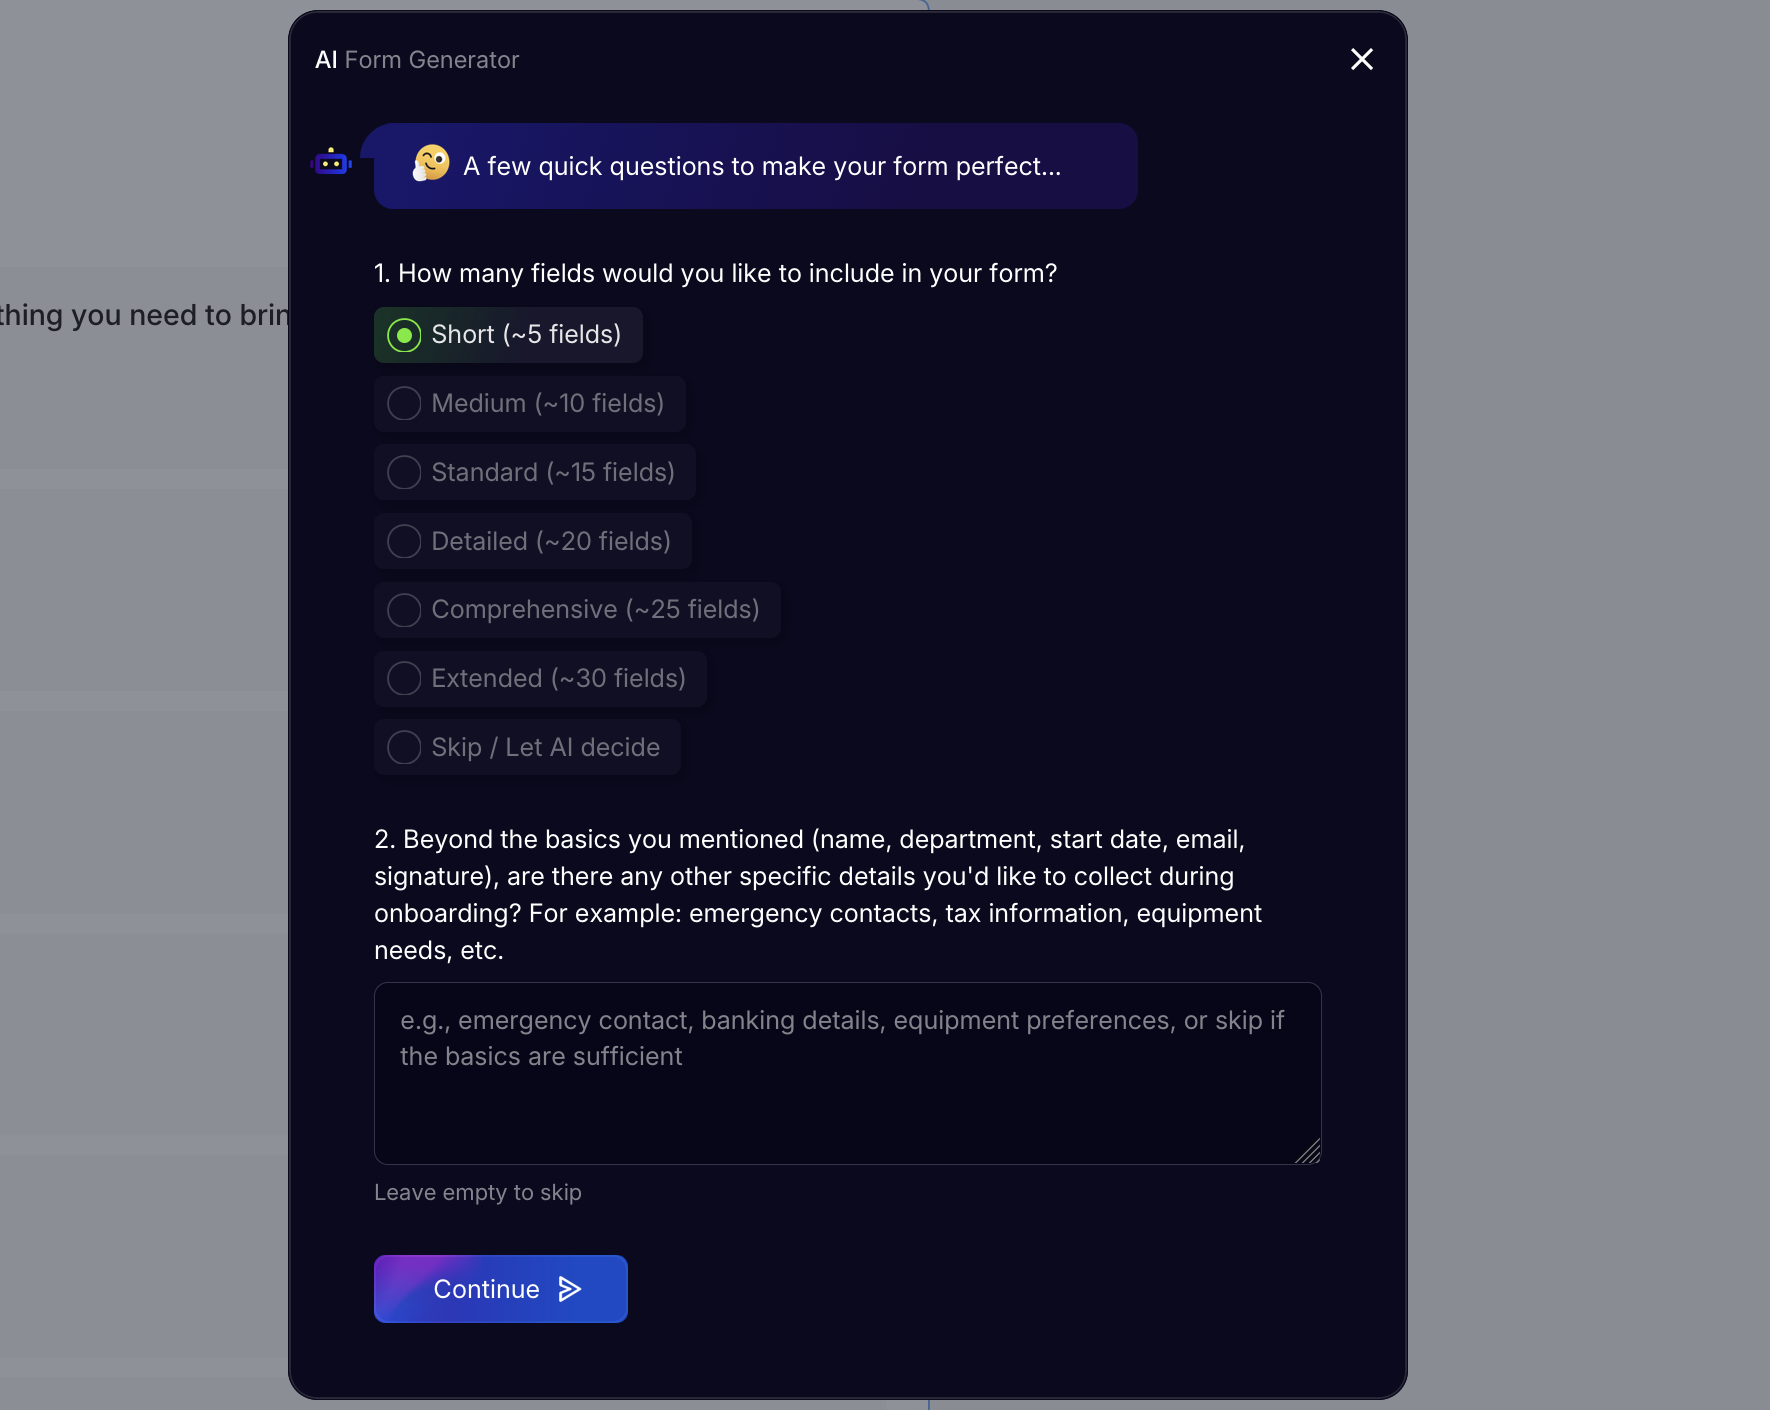Close the AI Form Generator dialog

coord(1361,60)
